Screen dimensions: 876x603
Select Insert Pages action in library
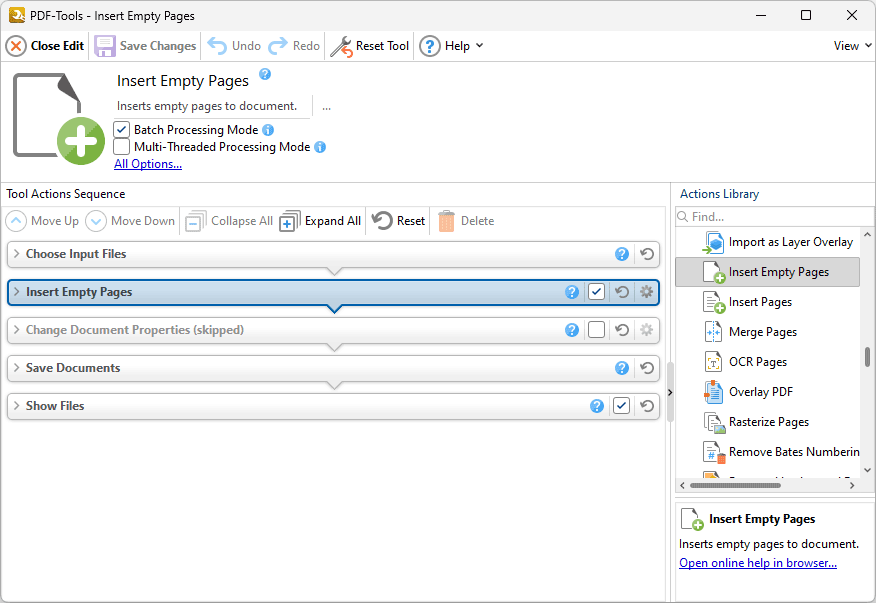point(747,302)
